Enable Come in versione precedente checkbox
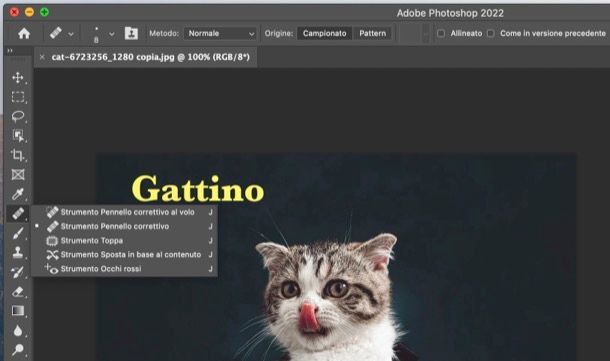Image resolution: width=610 pixels, height=361 pixels. coord(491,33)
